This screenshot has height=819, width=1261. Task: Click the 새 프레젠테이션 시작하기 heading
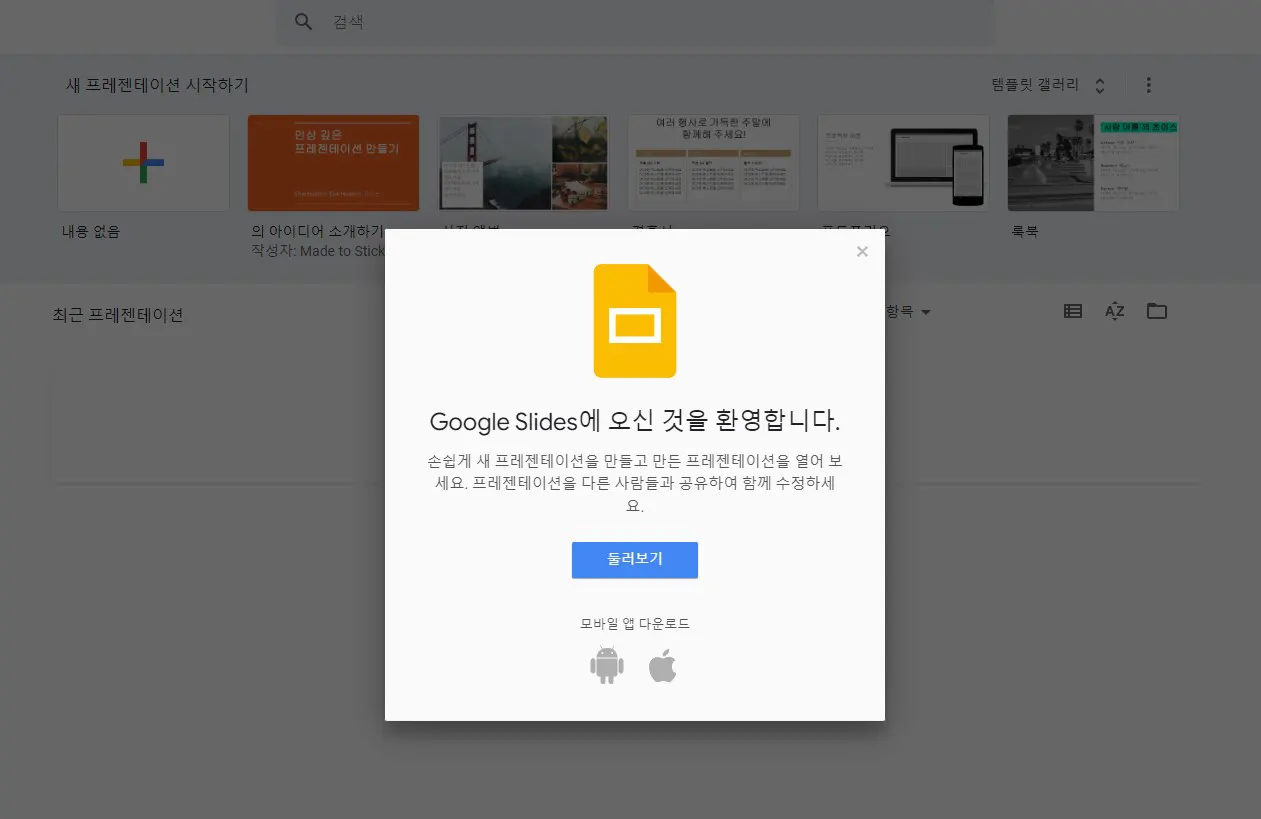157,85
